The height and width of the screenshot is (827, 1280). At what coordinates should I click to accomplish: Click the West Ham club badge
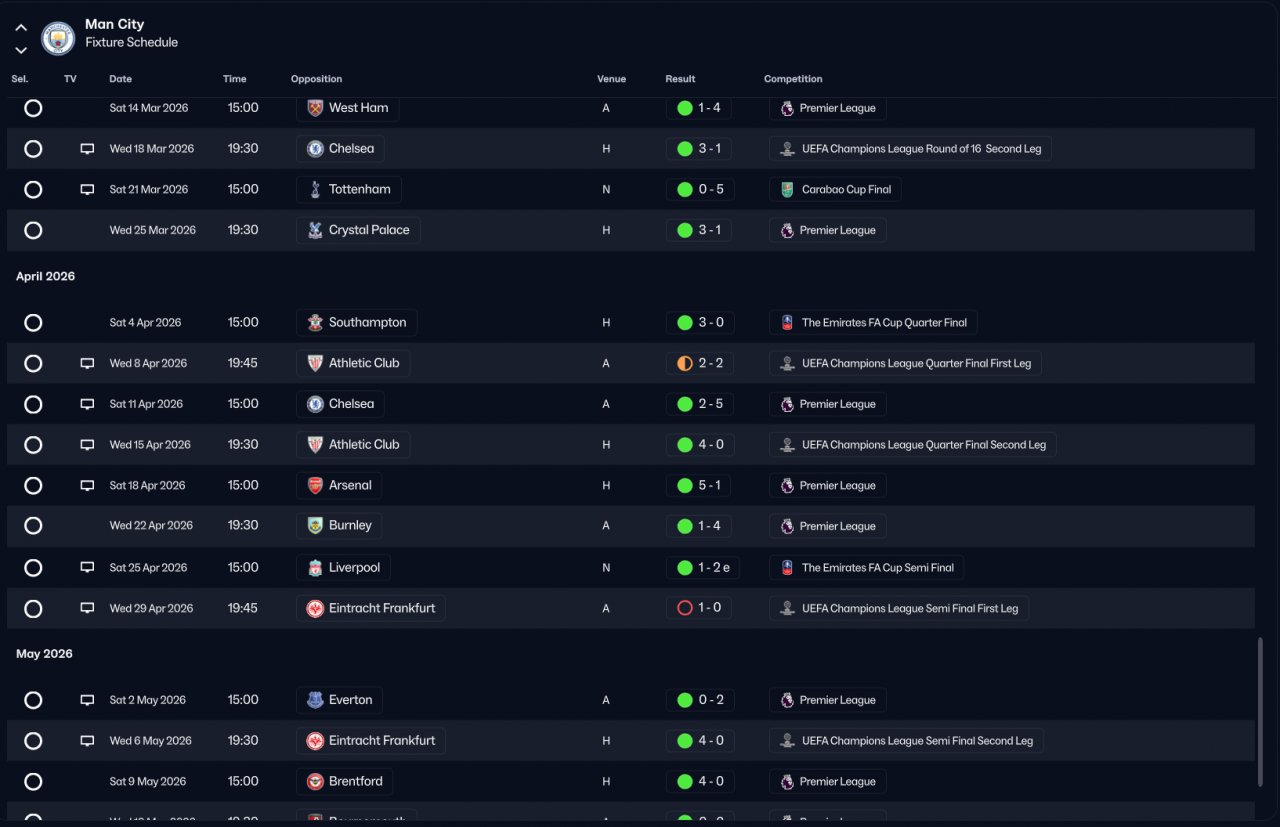315,108
